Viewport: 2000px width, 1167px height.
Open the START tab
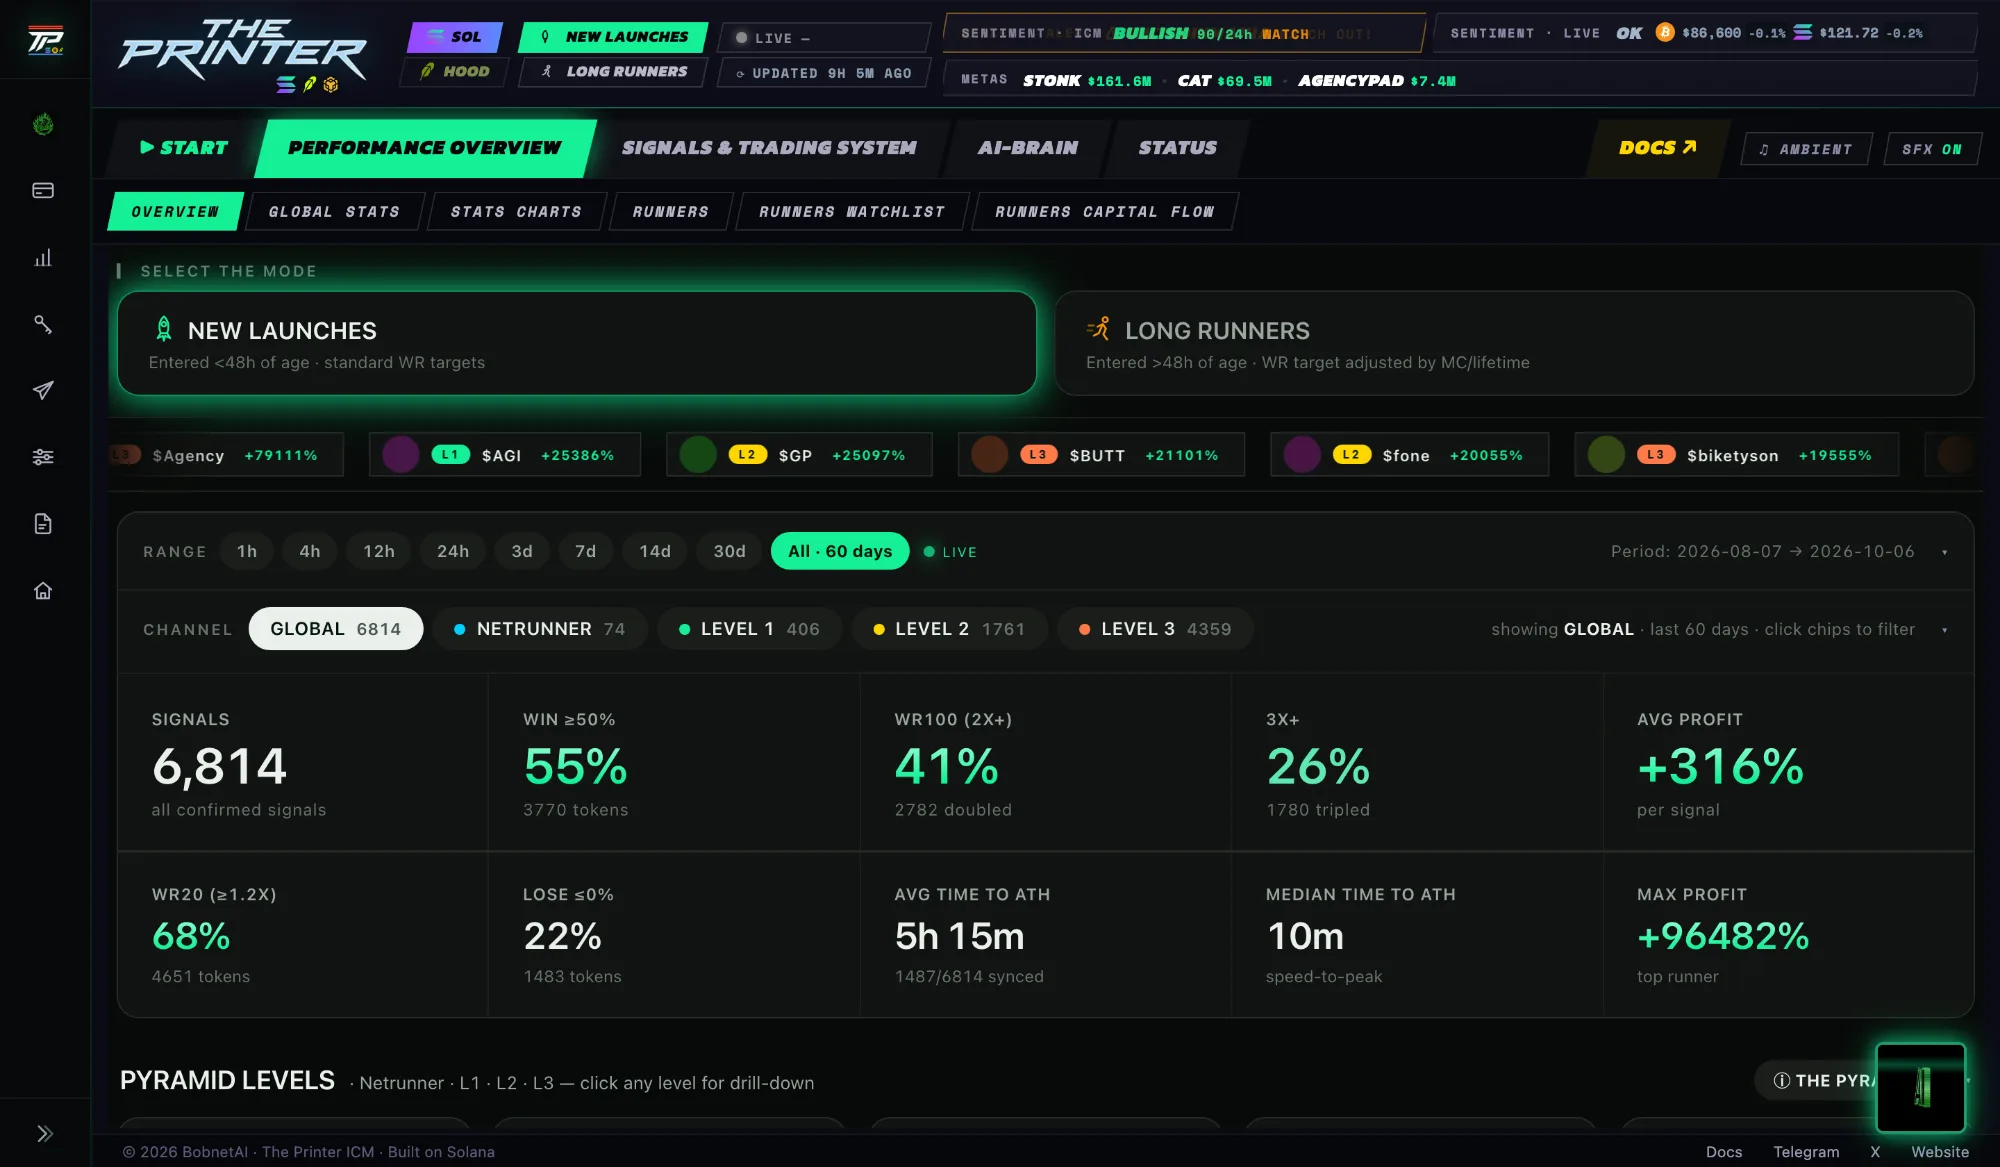click(x=184, y=148)
